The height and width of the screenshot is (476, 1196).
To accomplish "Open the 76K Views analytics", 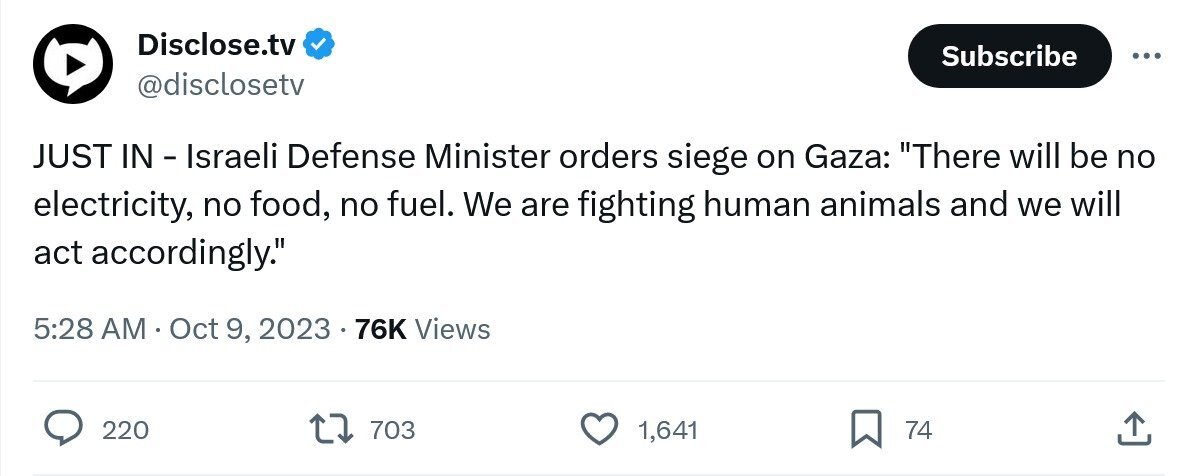I will click(422, 329).
